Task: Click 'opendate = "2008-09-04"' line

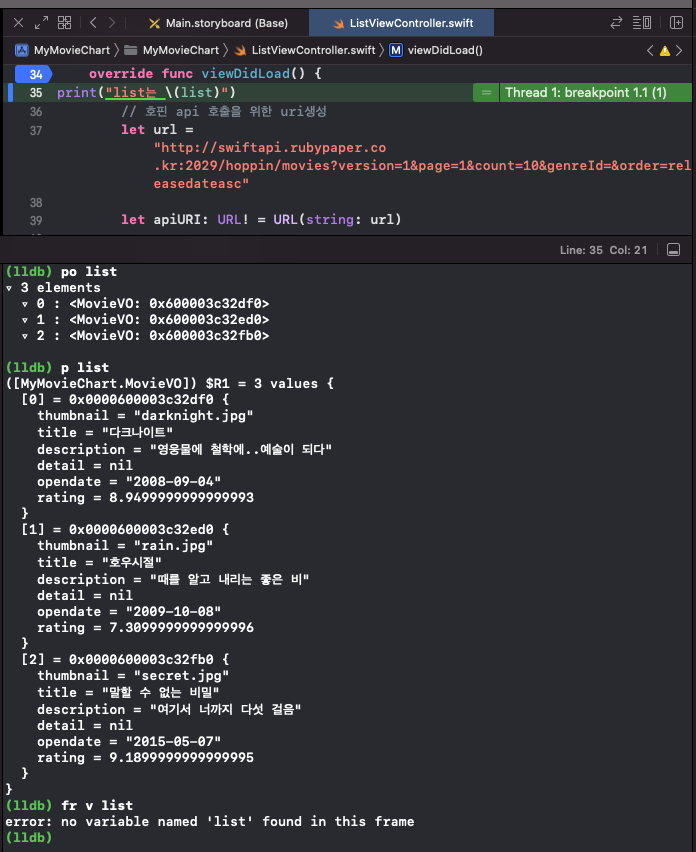Action: (x=129, y=481)
